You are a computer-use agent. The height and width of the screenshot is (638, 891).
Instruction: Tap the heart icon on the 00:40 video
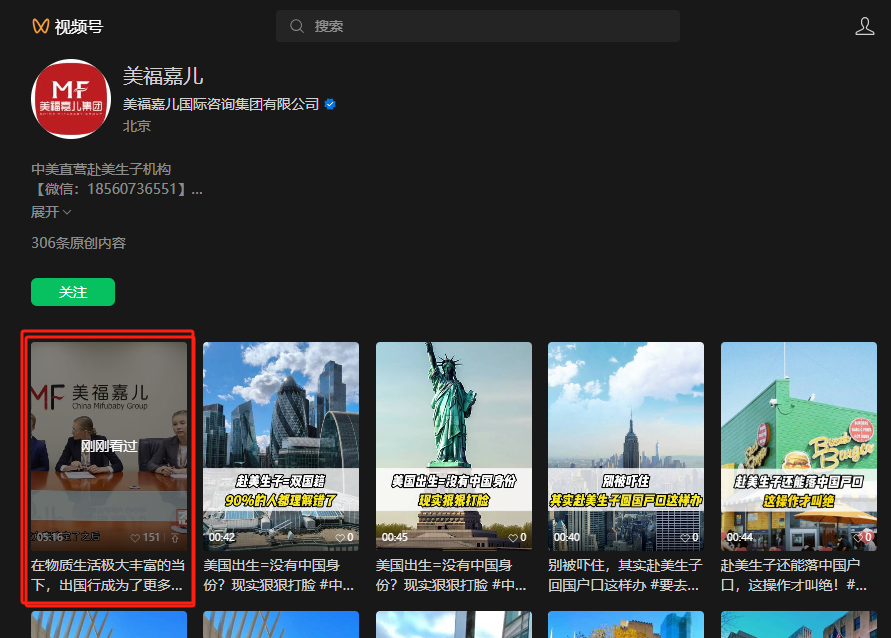click(685, 537)
